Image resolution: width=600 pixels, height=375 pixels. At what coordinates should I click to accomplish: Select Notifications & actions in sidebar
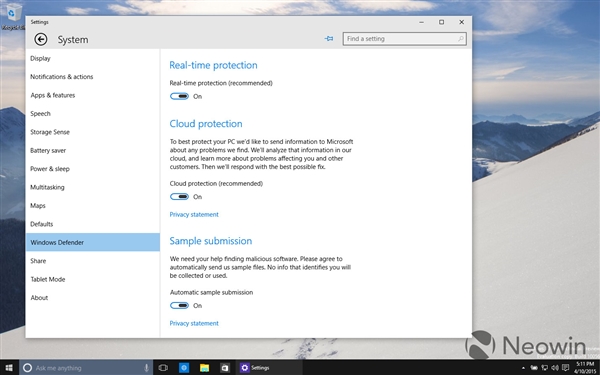click(93, 77)
